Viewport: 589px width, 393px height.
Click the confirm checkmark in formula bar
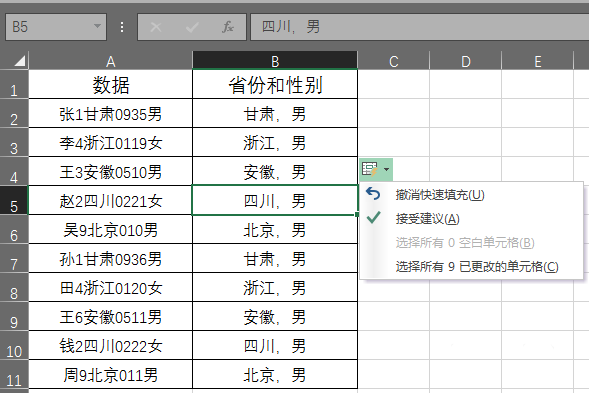point(192,27)
